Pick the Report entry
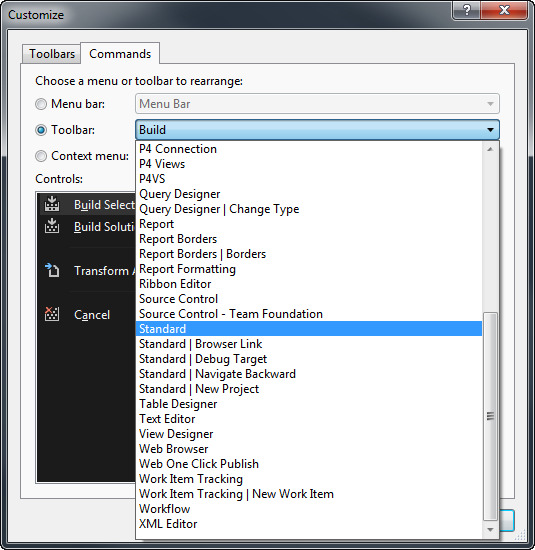535x550 pixels. pos(309,224)
